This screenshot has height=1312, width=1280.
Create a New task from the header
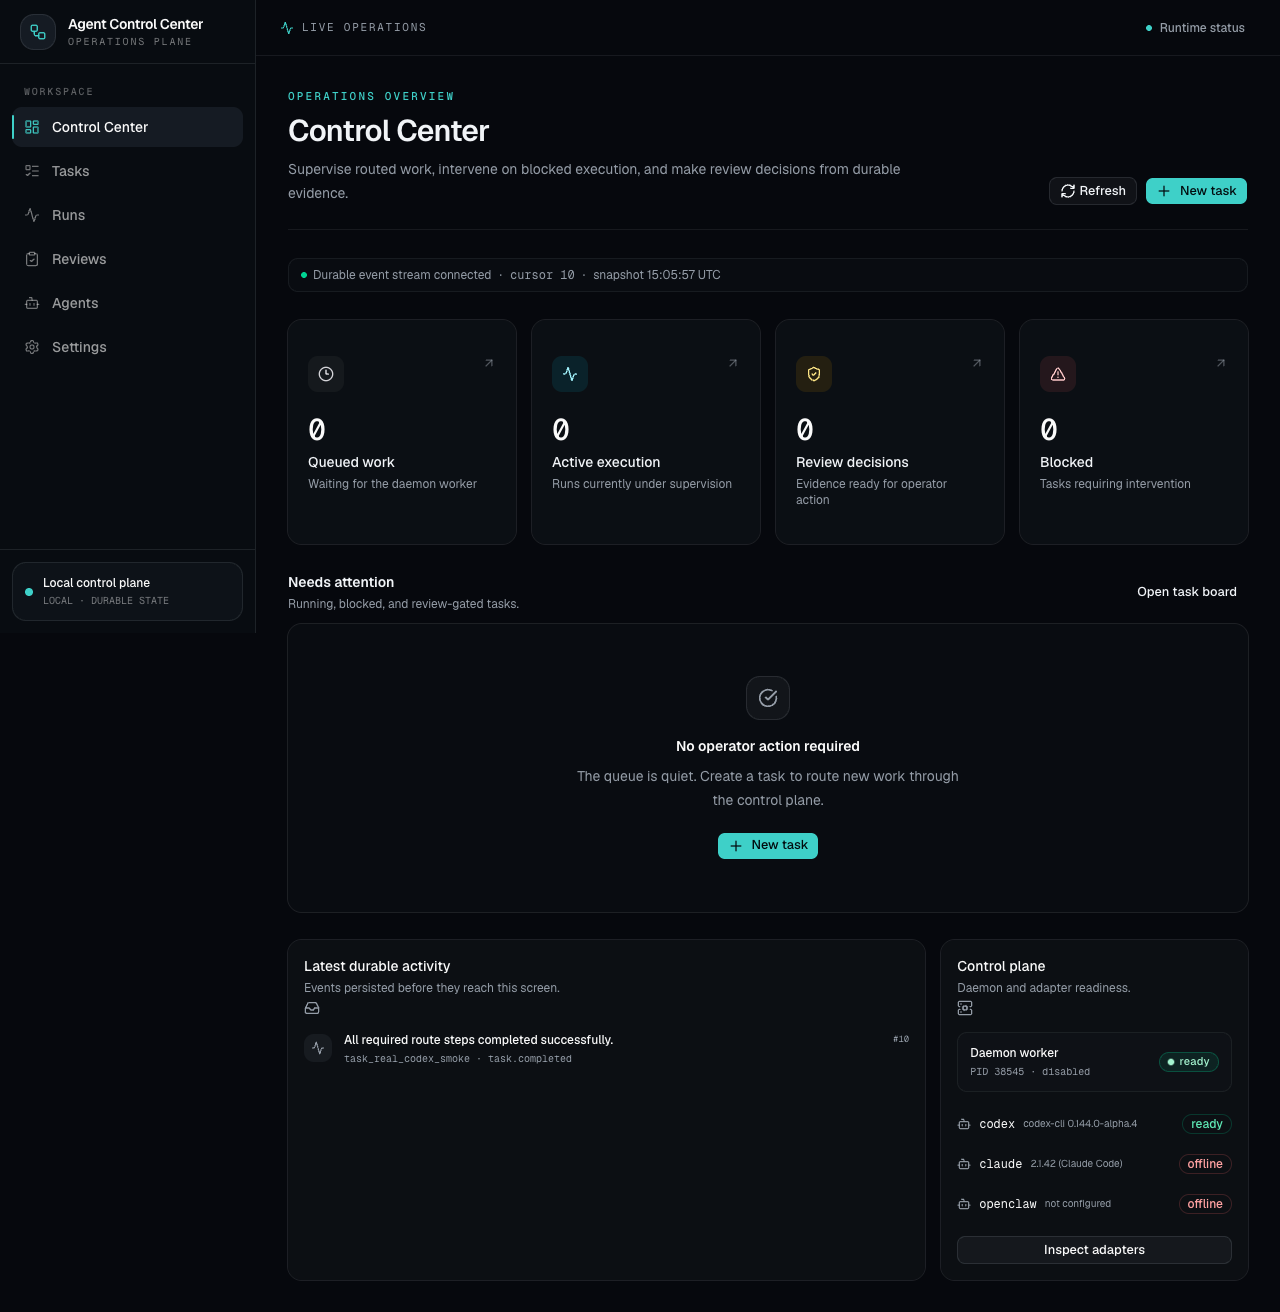(x=1196, y=191)
